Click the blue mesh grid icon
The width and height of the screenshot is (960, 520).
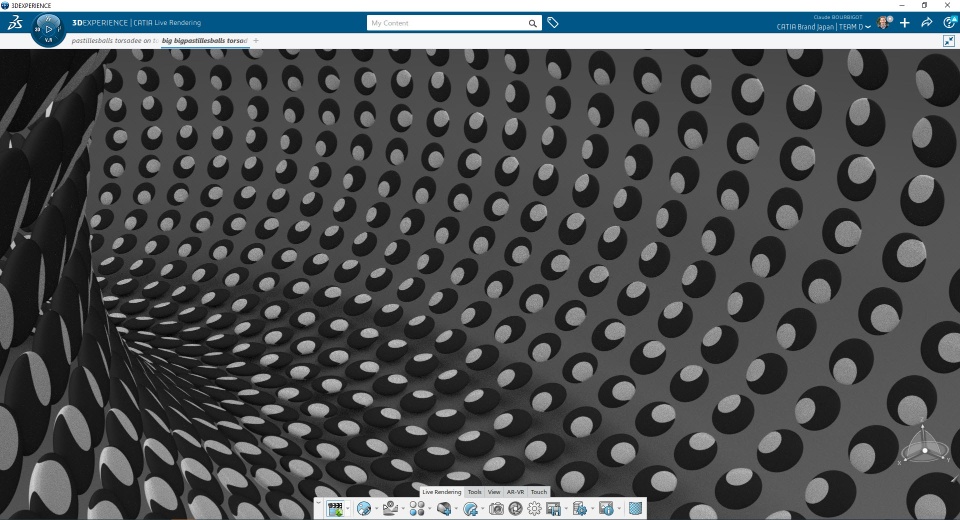pos(636,508)
